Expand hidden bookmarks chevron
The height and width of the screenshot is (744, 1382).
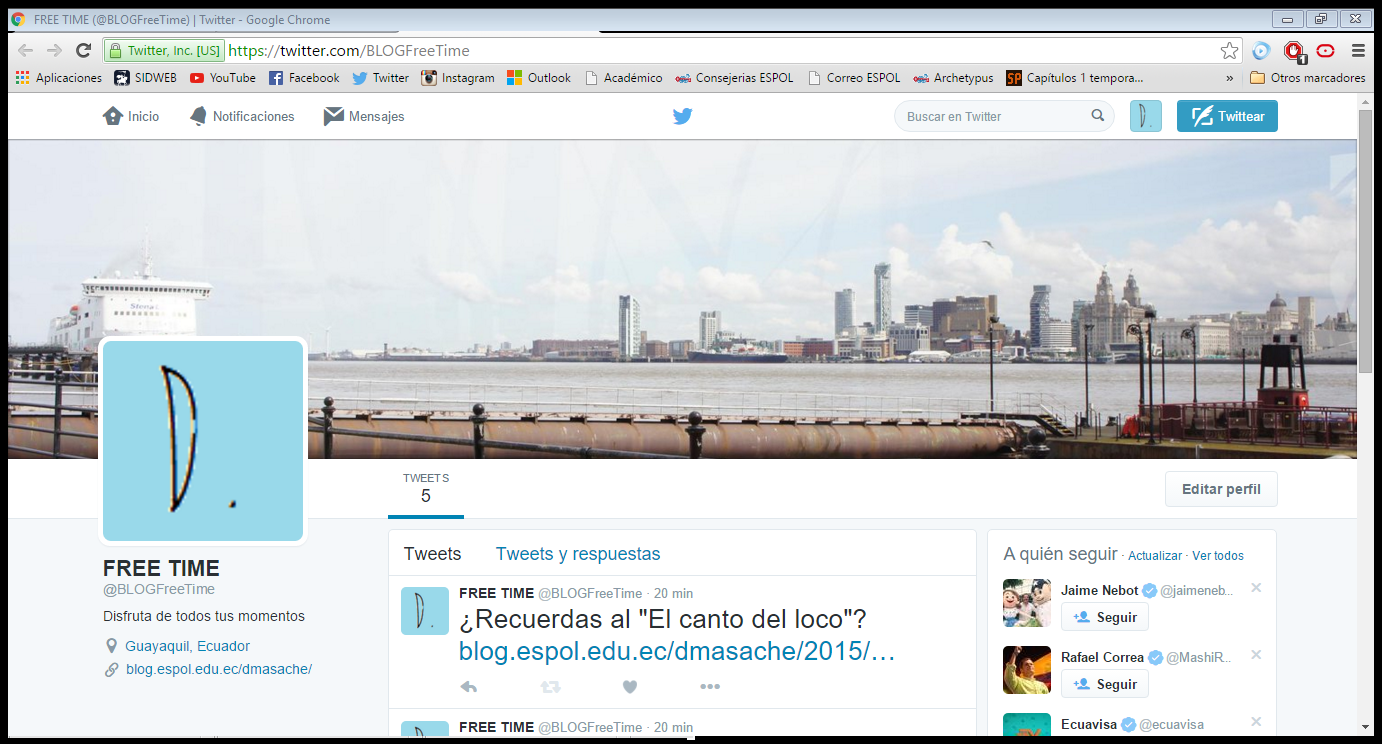[1230, 78]
